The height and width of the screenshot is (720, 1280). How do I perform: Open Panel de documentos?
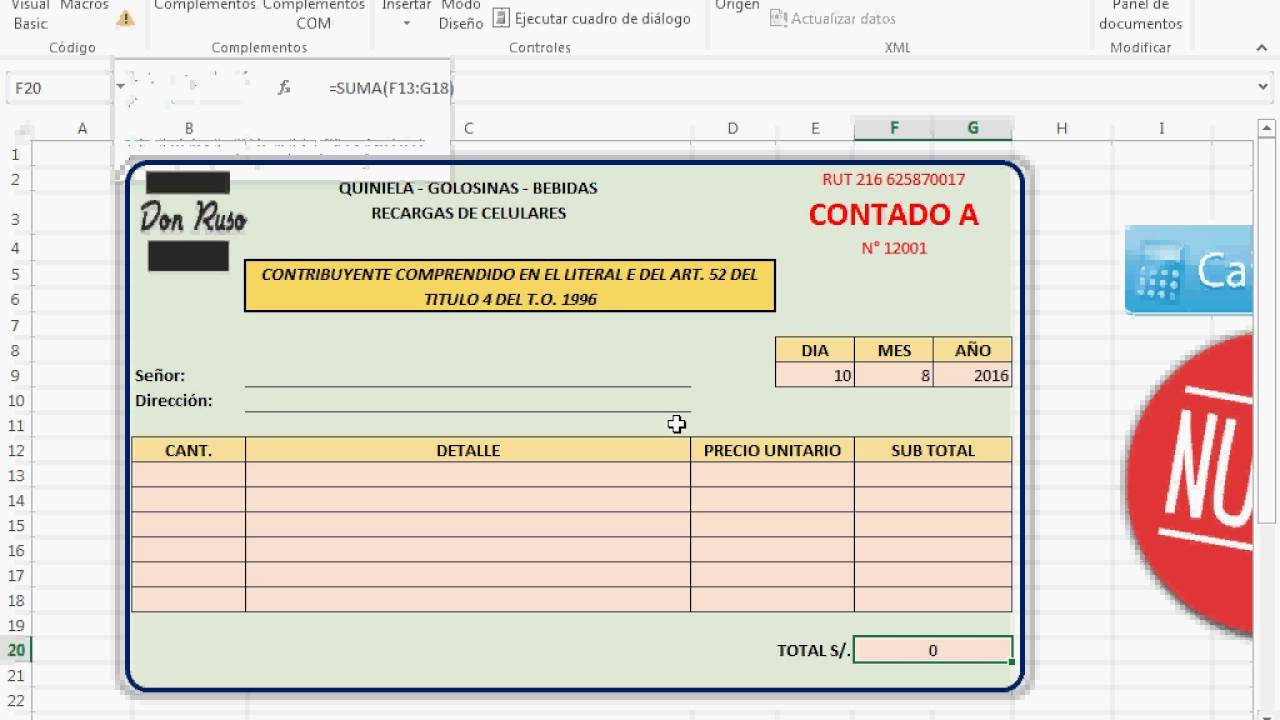tap(1140, 14)
